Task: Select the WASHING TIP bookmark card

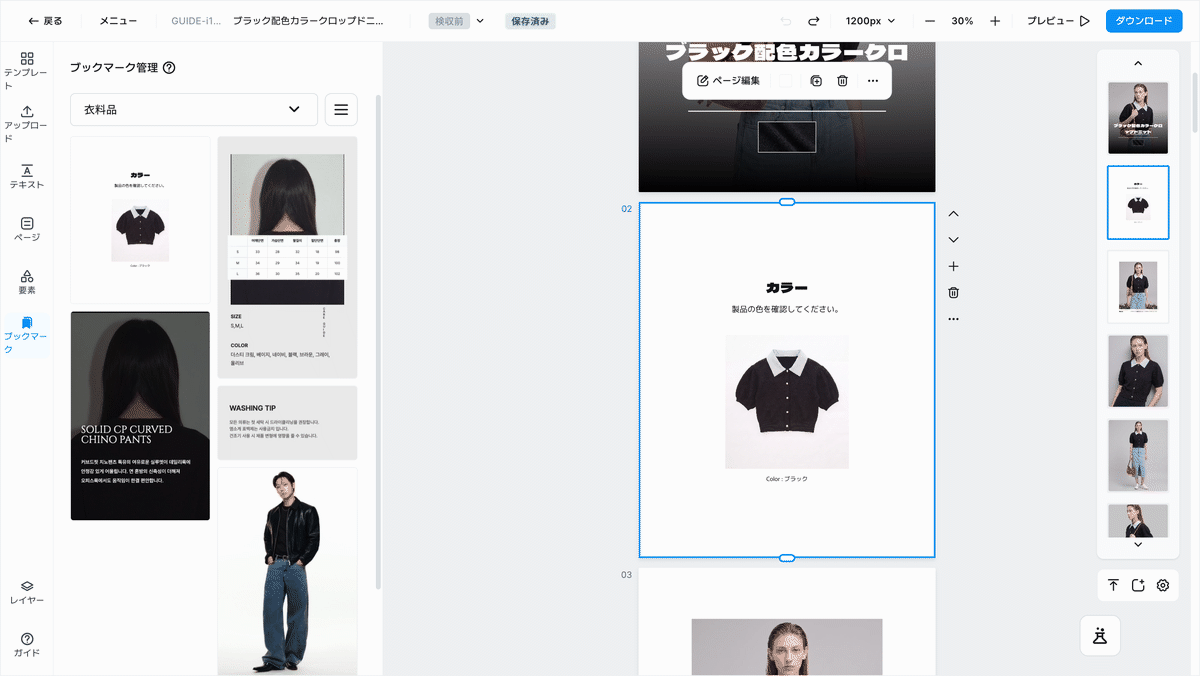Action: pyautogui.click(x=287, y=422)
